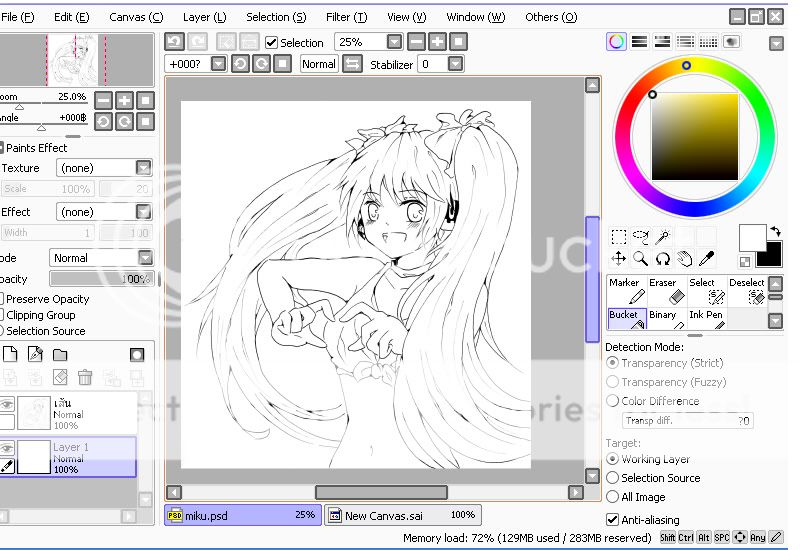The image size is (800, 550).
Task: Choose the Select pen tool
Action: (707, 291)
